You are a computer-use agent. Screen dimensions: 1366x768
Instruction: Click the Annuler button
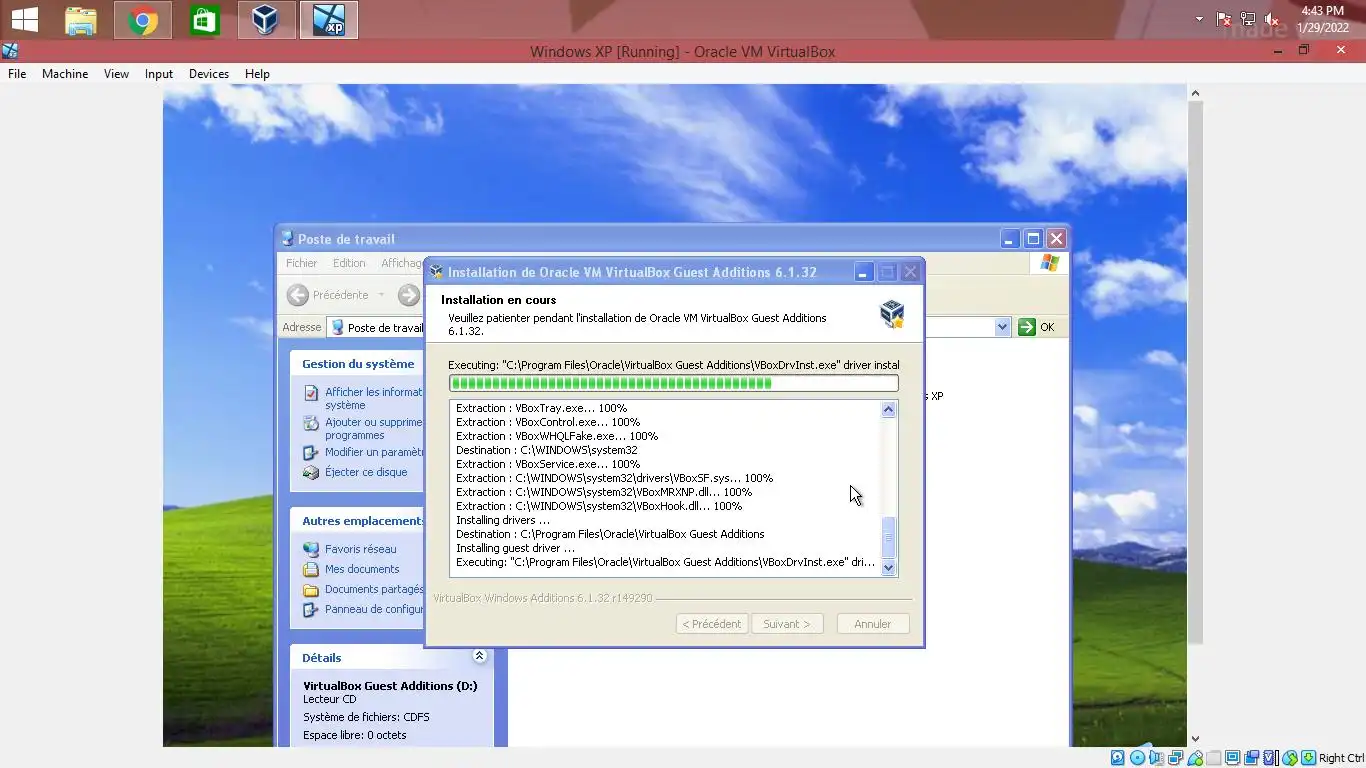click(873, 624)
